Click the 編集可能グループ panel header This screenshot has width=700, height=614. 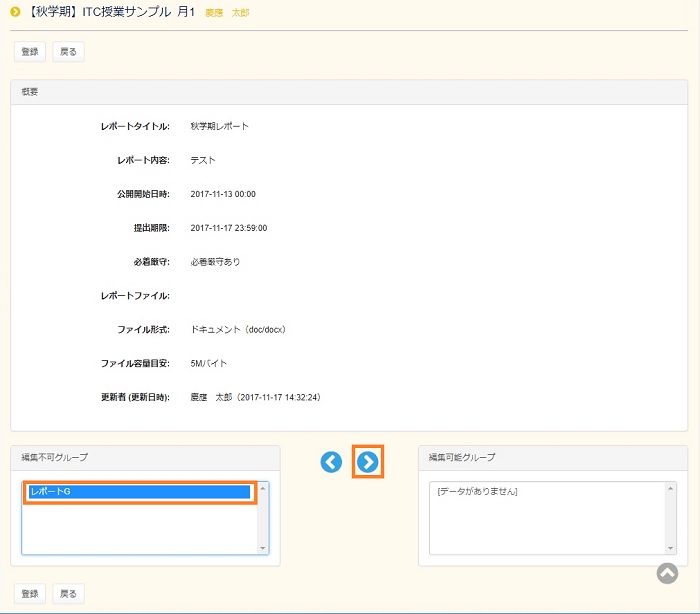point(553,457)
